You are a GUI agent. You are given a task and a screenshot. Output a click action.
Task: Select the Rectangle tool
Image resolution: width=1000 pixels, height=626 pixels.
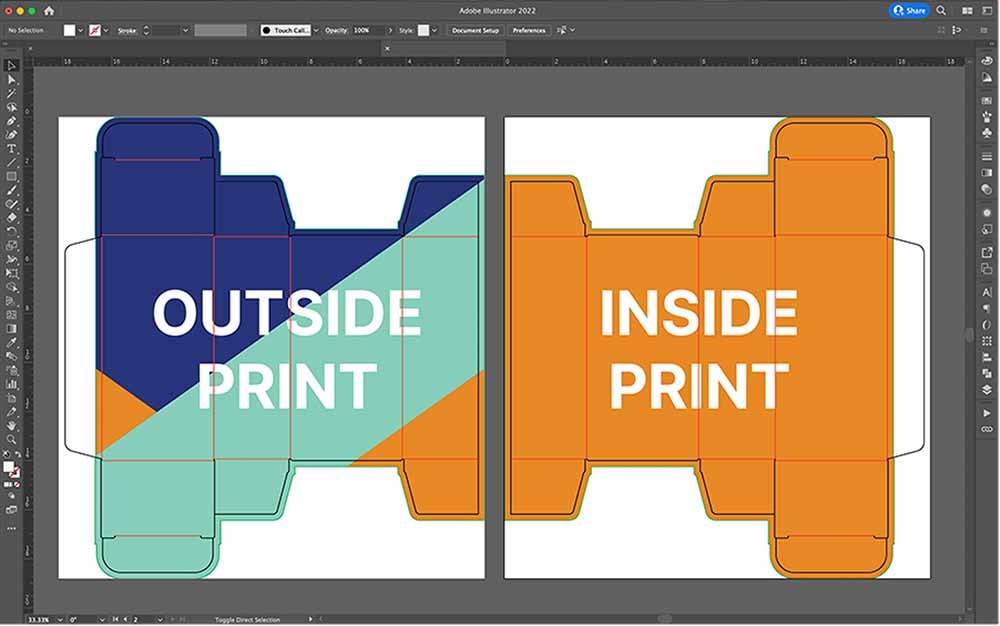pos(11,177)
